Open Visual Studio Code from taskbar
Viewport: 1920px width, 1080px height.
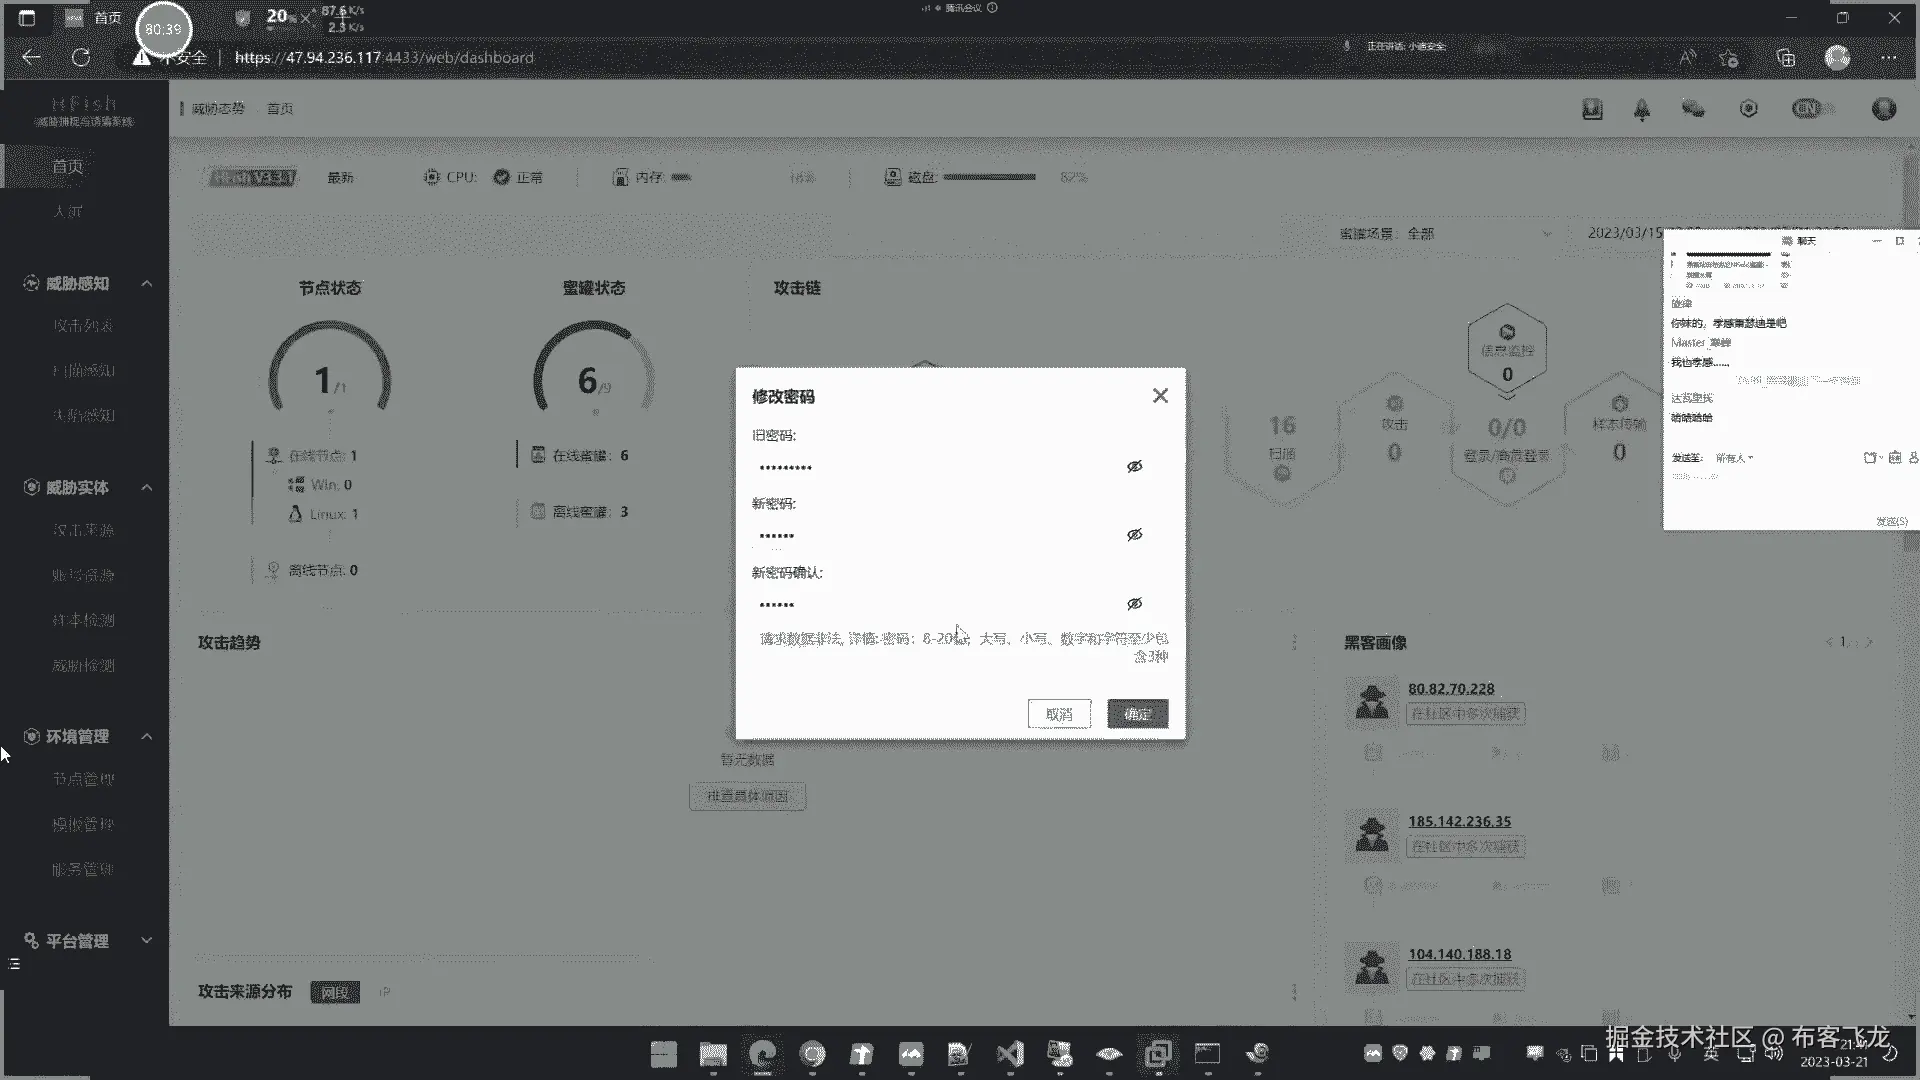point(1010,1053)
